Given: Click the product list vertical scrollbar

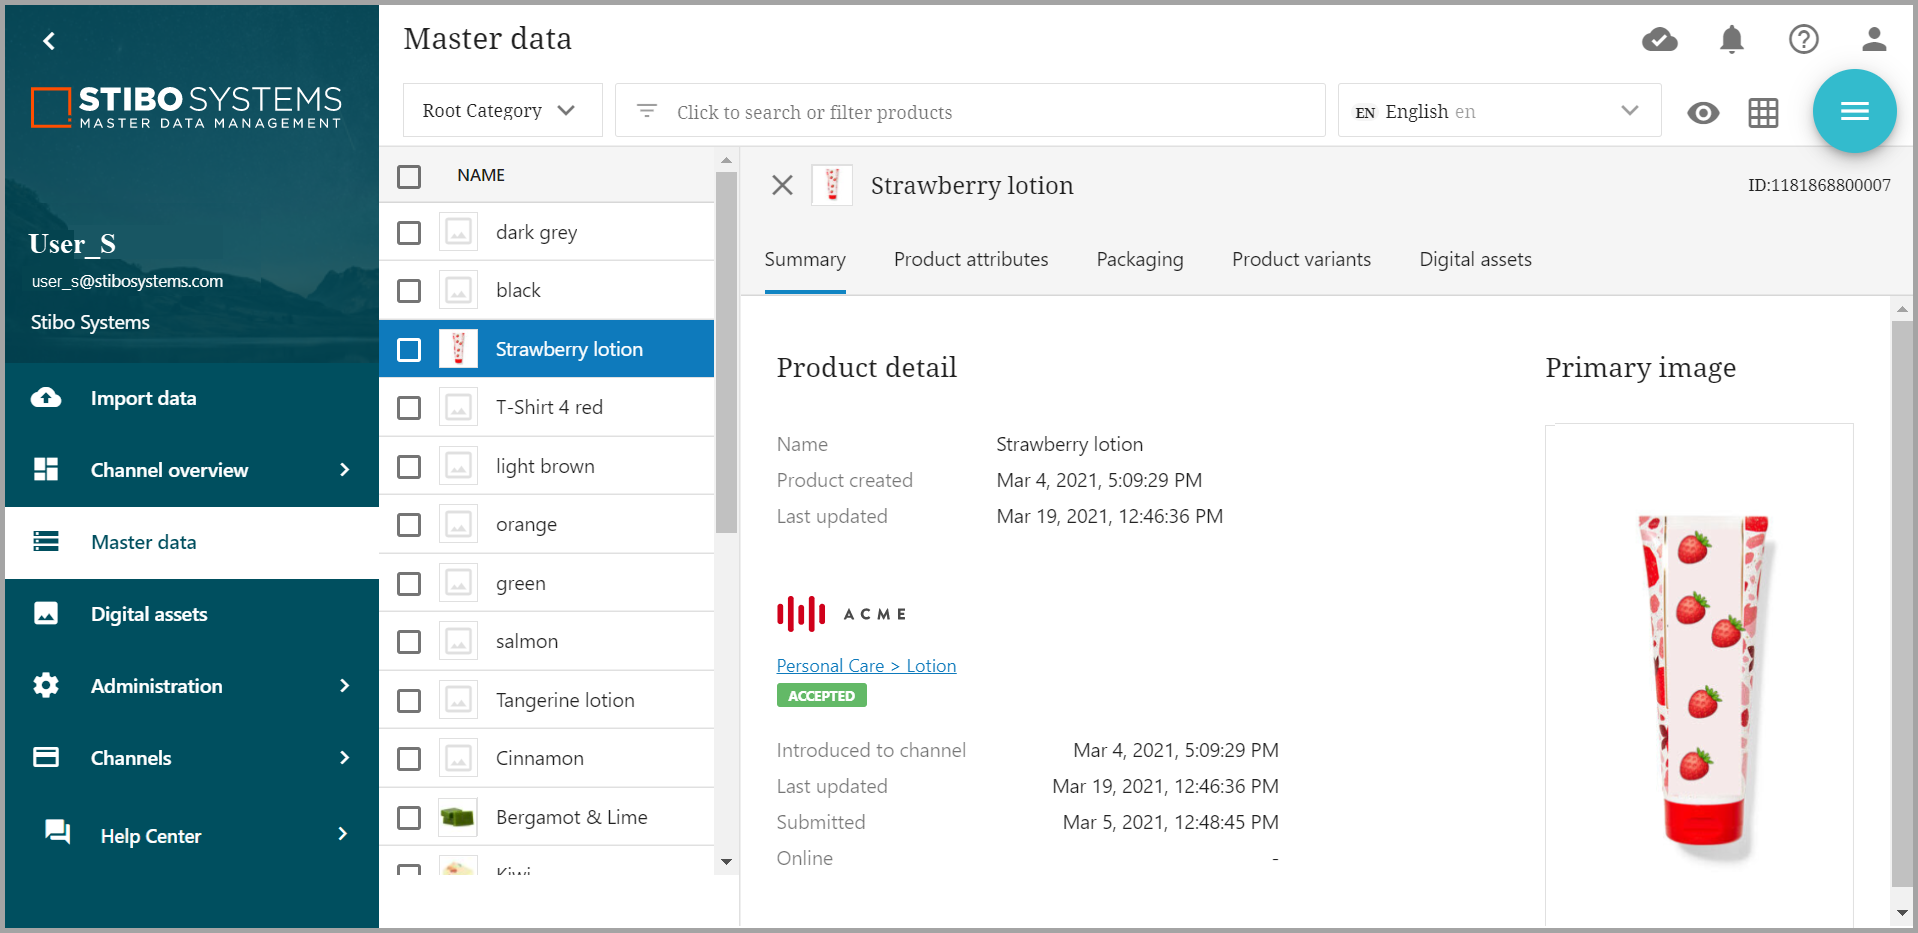Looking at the screenshot, I should 726,350.
